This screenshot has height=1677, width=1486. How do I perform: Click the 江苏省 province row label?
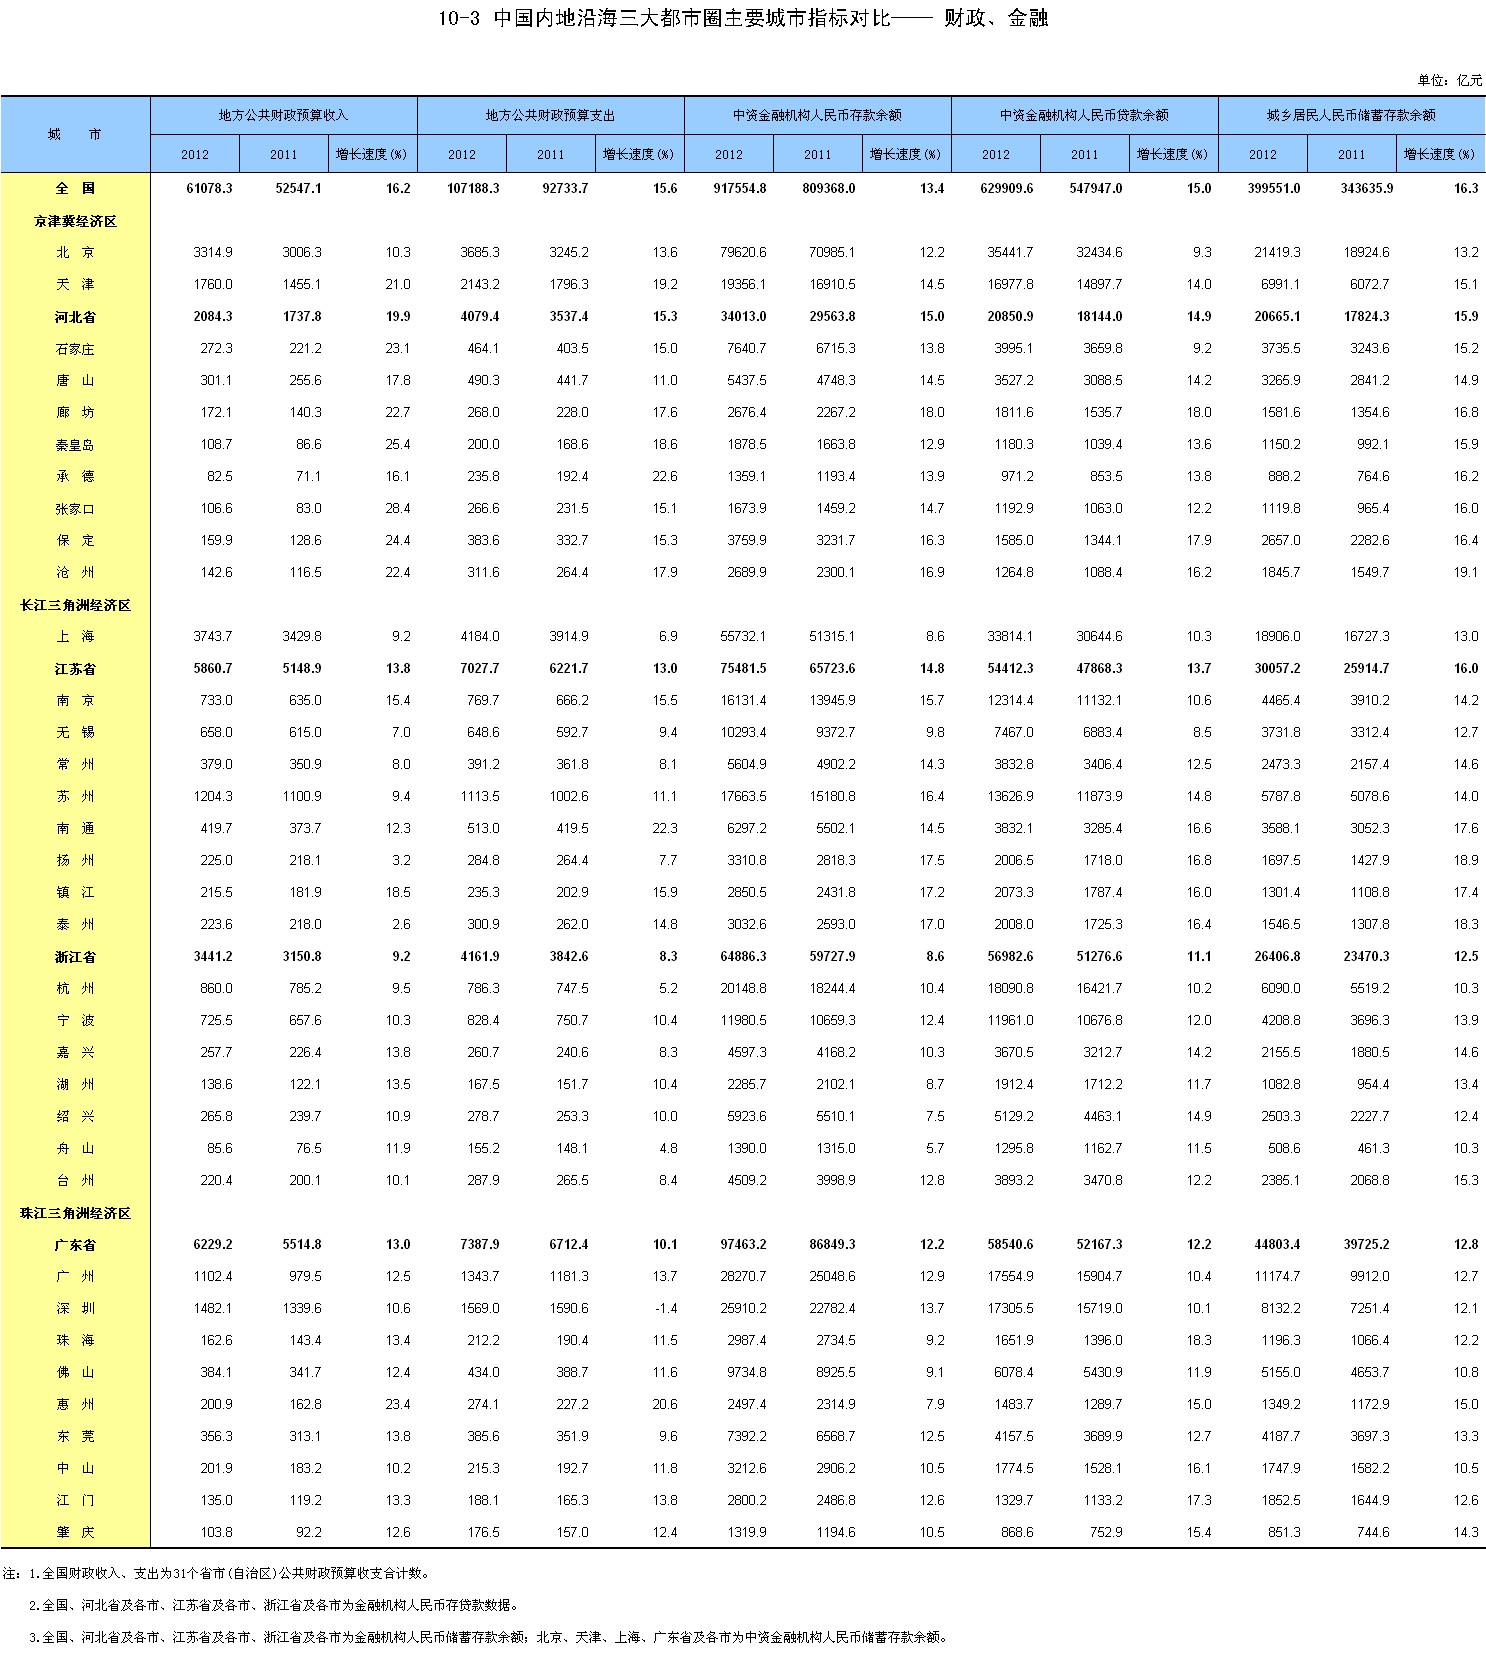tap(75, 669)
